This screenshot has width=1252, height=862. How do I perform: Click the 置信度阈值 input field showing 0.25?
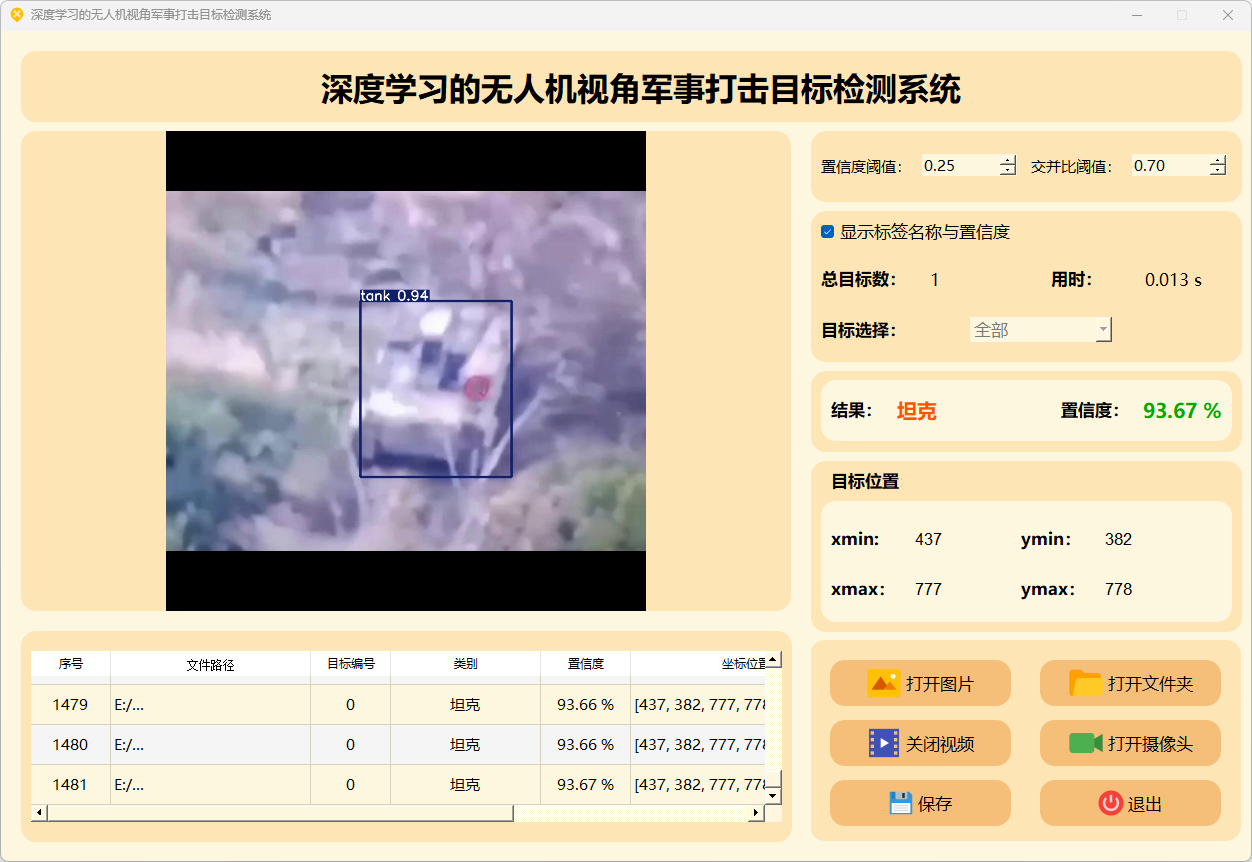(x=960, y=166)
